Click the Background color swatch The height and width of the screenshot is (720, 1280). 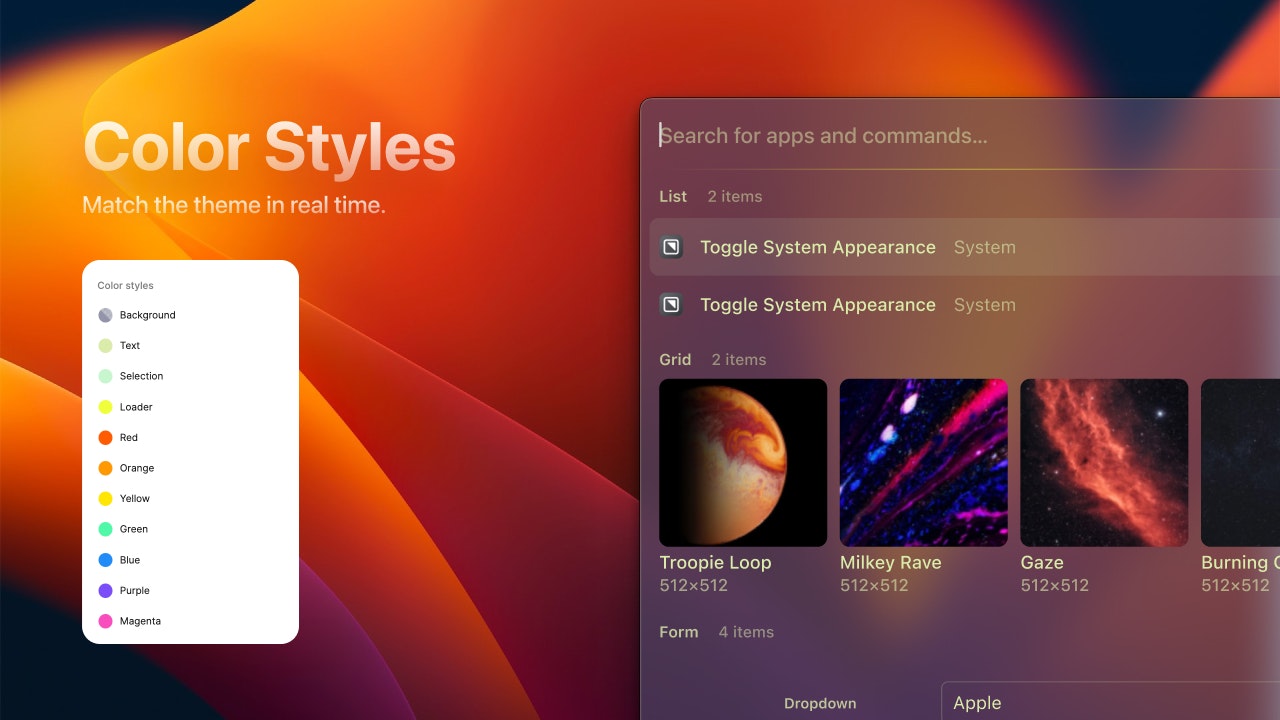(x=105, y=315)
